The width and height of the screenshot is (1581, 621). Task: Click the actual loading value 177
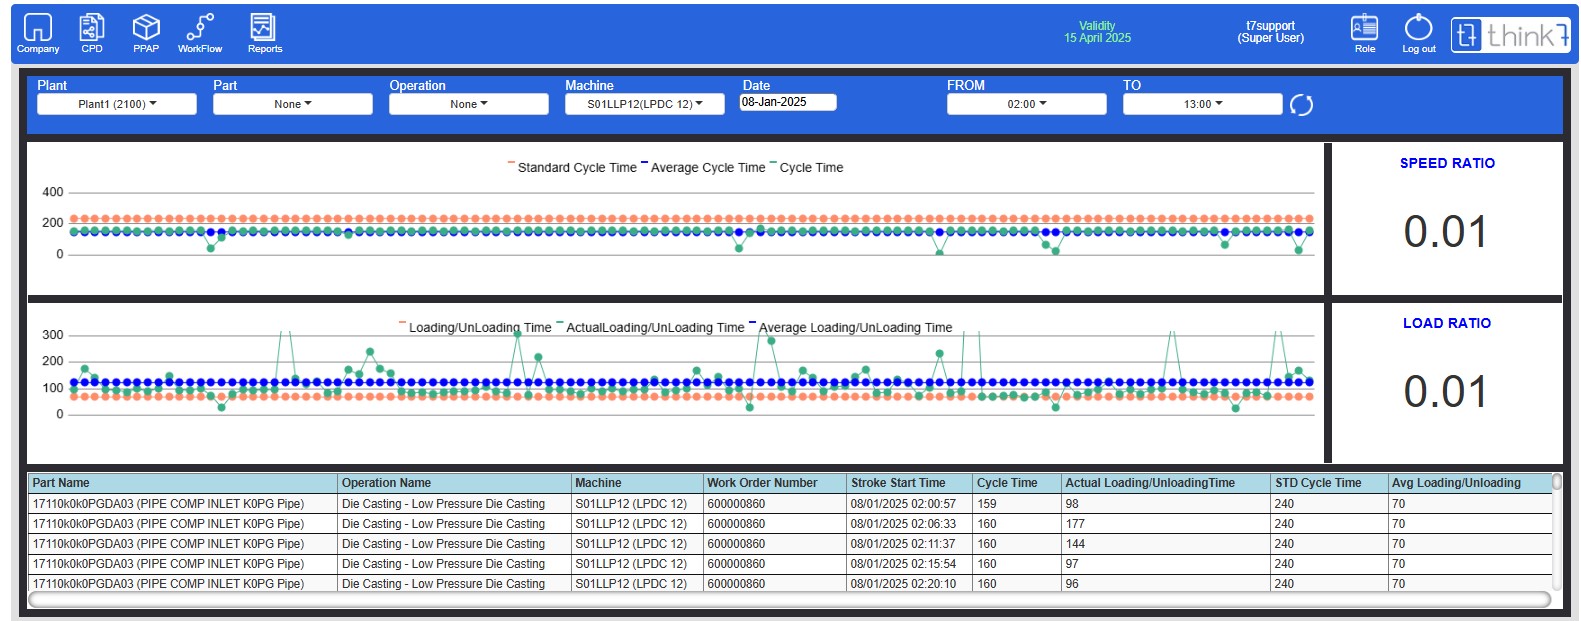[x=1075, y=524]
